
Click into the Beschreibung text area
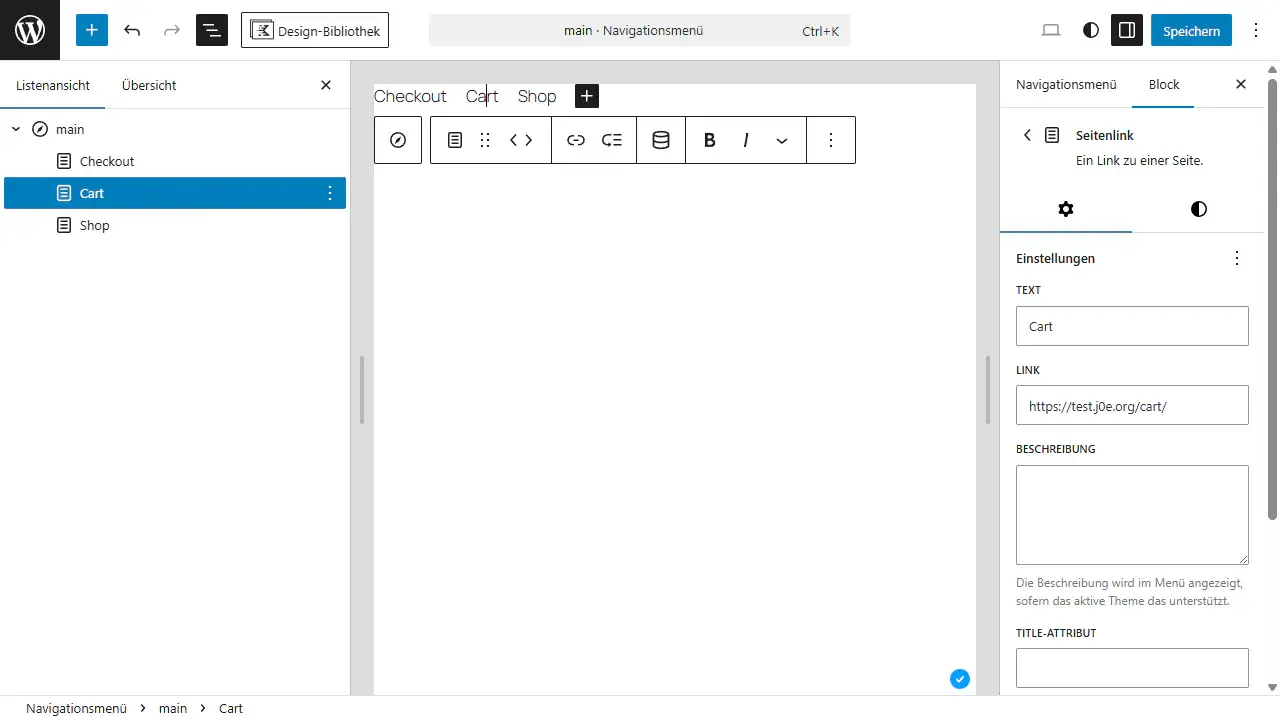(1132, 515)
